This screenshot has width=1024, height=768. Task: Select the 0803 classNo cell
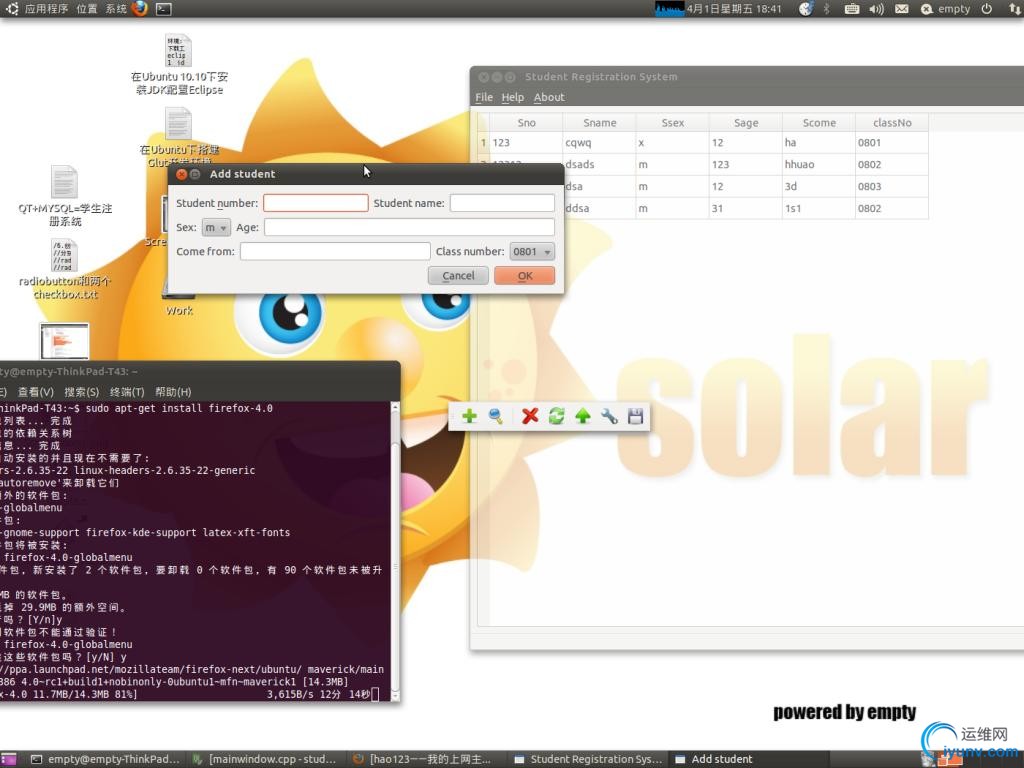(x=892, y=186)
